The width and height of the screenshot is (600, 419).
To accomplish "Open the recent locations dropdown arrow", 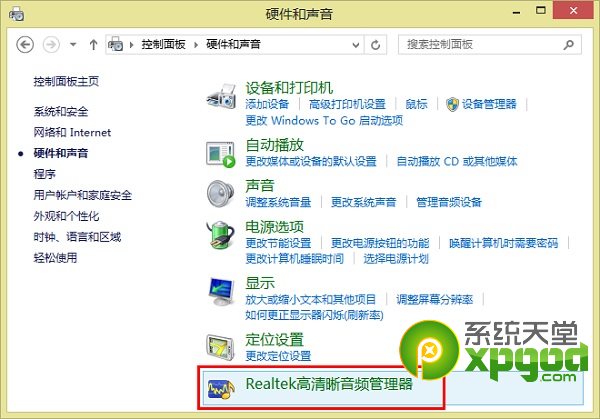I will click(x=73, y=45).
